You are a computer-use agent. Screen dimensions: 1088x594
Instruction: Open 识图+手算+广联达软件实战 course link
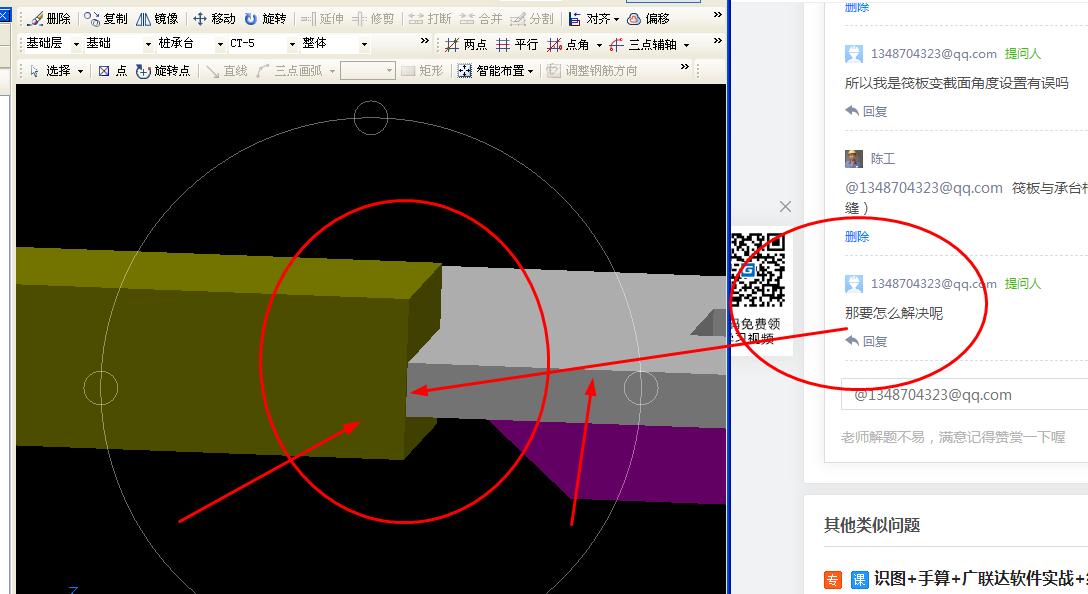tap(980, 578)
